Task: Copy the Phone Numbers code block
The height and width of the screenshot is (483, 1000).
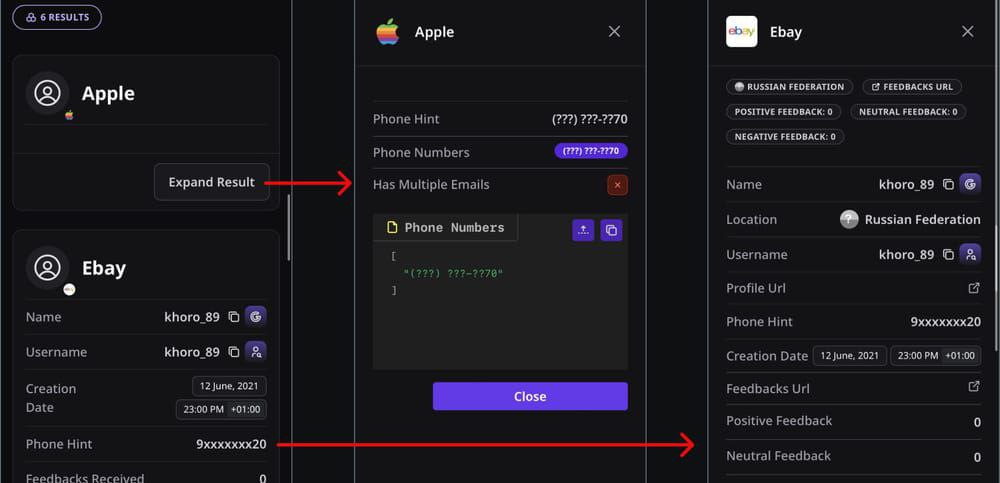Action: pyautogui.click(x=612, y=230)
